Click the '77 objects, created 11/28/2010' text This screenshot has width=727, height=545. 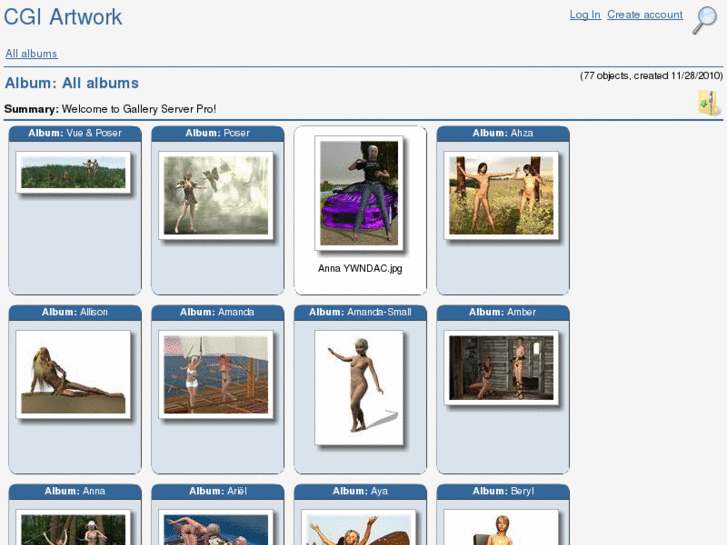[x=651, y=76]
